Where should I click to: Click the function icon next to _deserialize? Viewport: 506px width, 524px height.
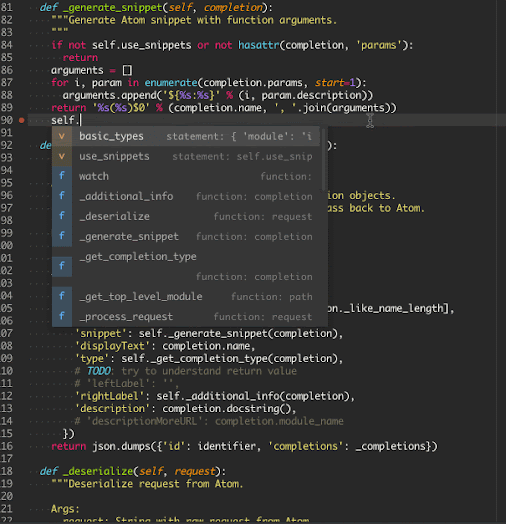[62, 217]
